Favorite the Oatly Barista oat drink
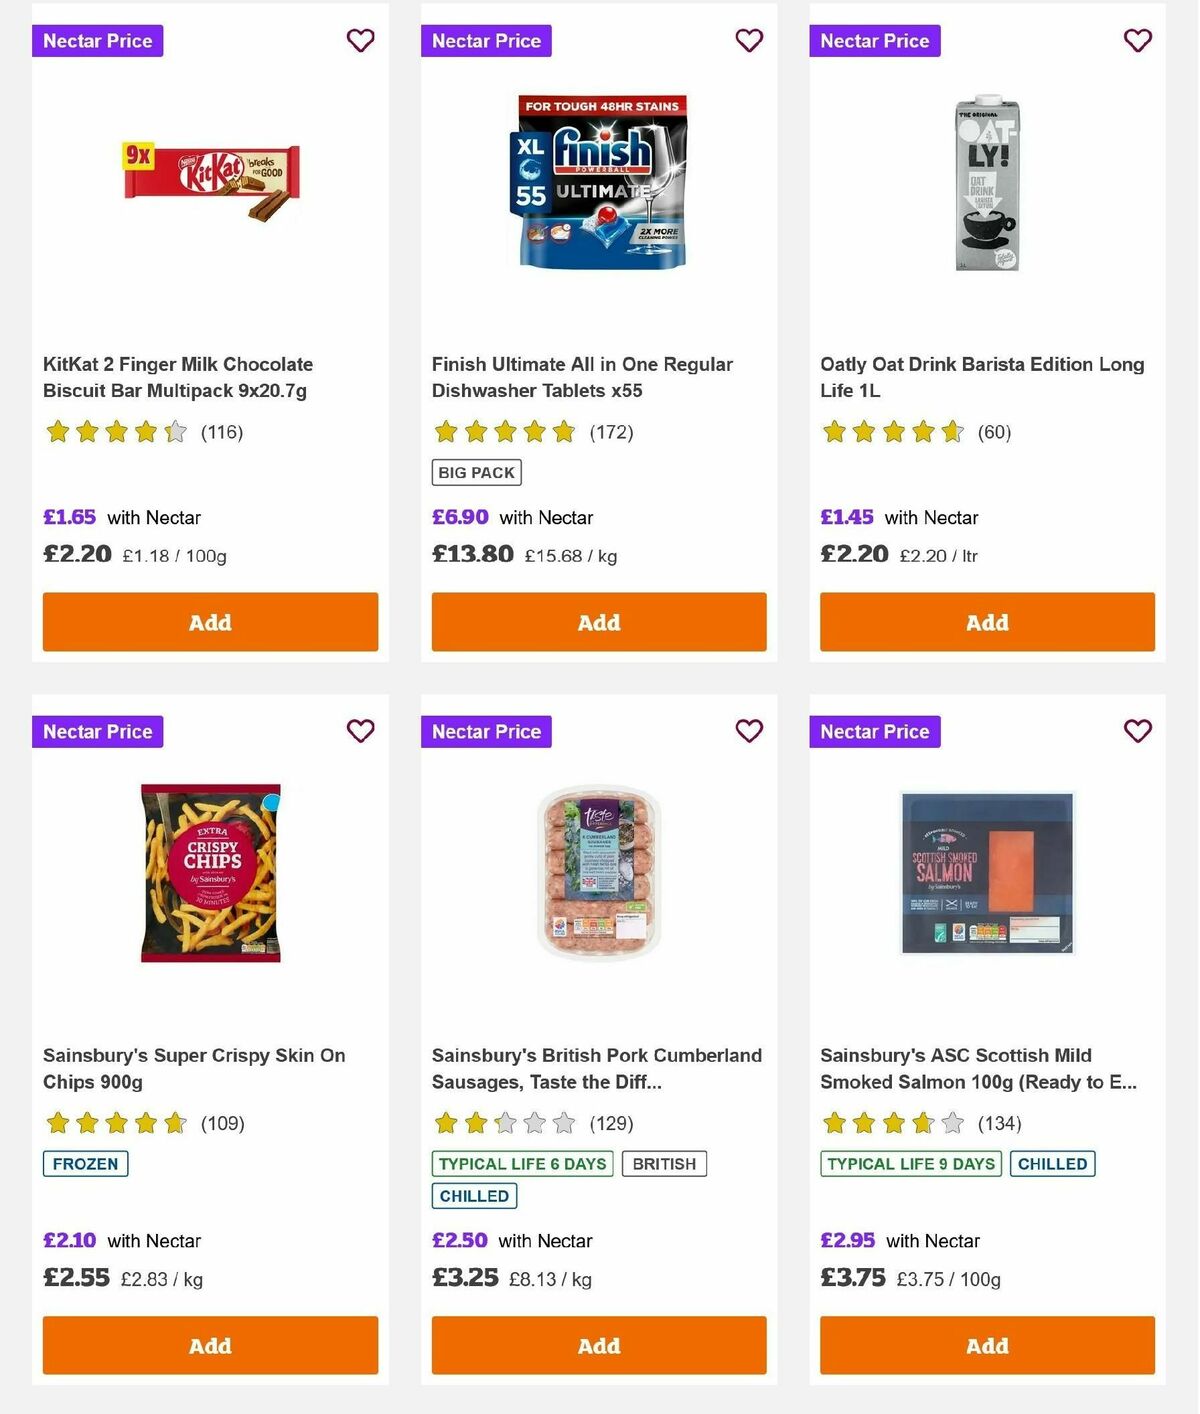 coord(1136,40)
